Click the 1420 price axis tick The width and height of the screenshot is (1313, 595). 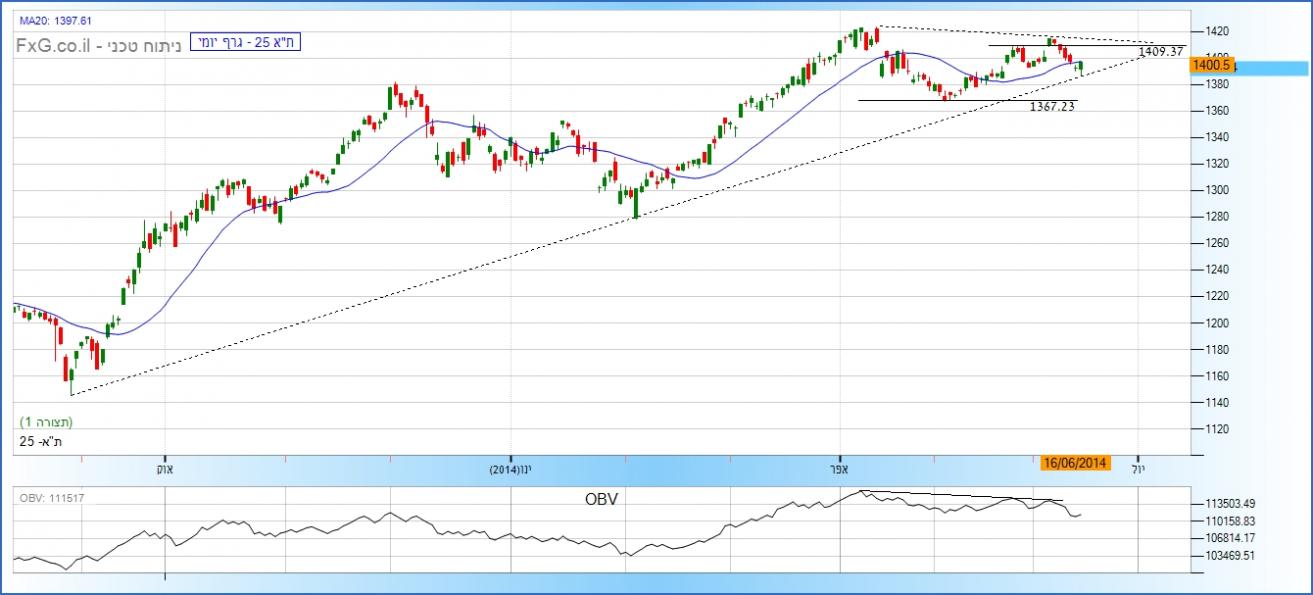tap(1217, 31)
